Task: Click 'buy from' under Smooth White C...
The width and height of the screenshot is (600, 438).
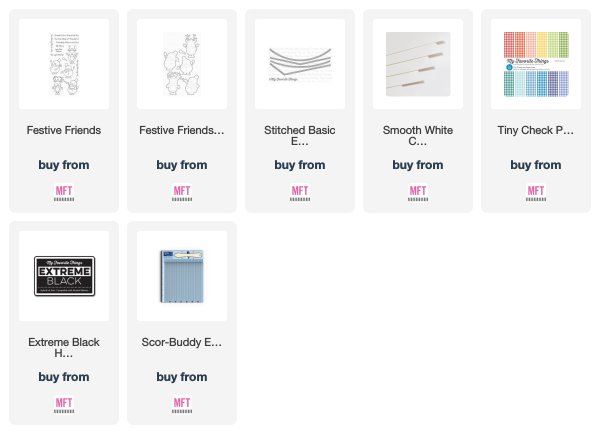Action: [x=418, y=165]
